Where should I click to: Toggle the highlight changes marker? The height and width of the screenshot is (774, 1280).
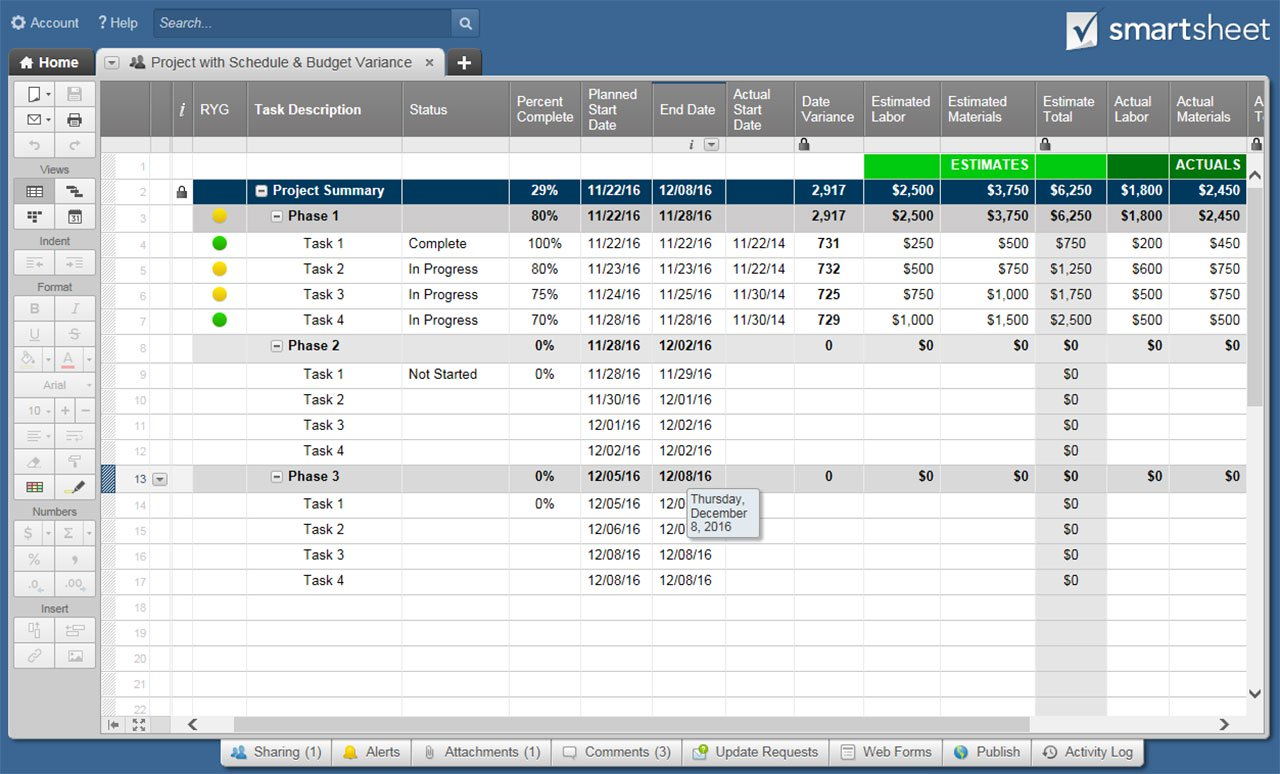pos(74,487)
